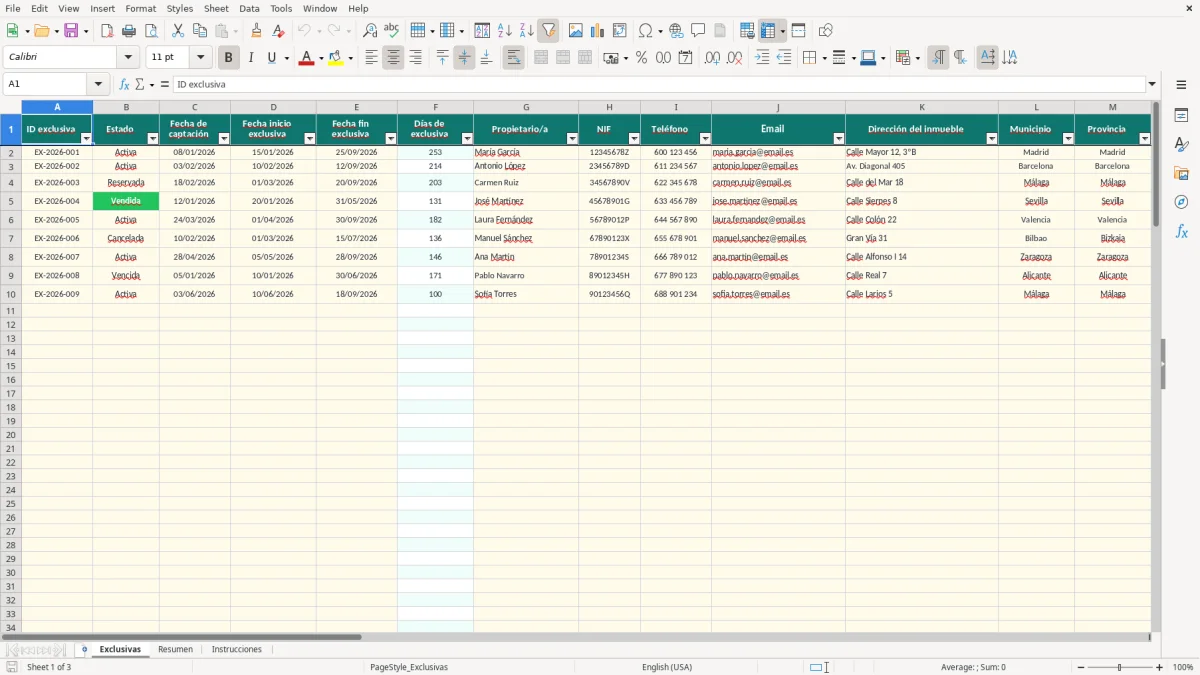
Task: Open the font color dropdown arrow
Action: pos(320,58)
